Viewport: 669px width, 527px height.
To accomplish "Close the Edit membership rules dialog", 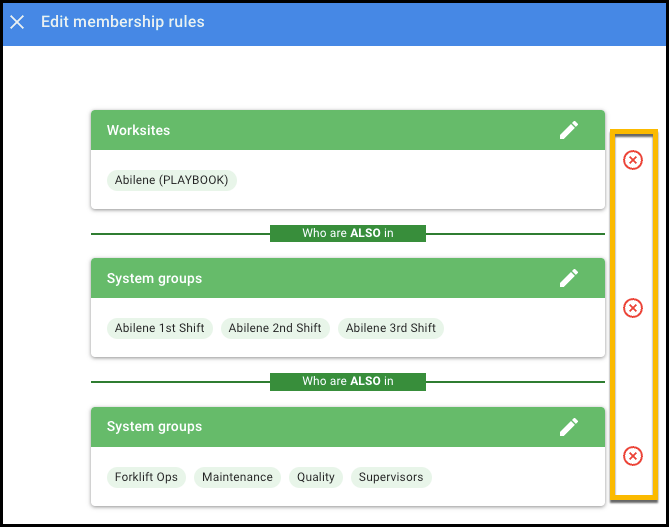I will [x=17, y=22].
